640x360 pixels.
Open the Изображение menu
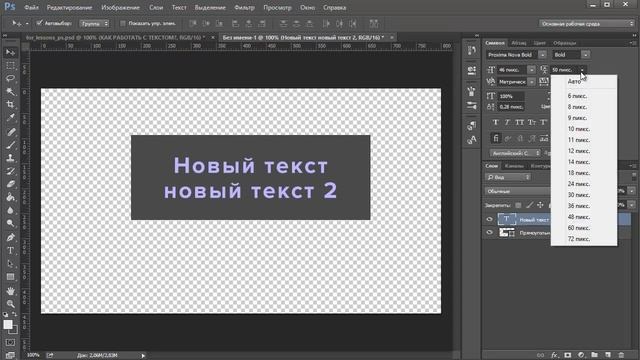120,7
